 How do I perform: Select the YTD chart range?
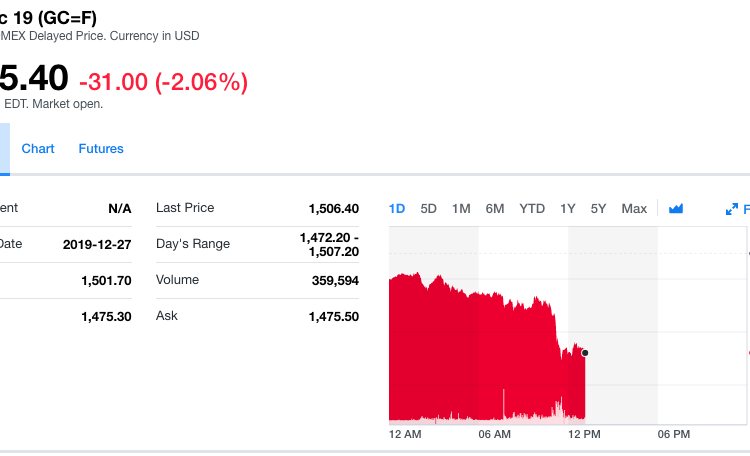[x=532, y=209]
